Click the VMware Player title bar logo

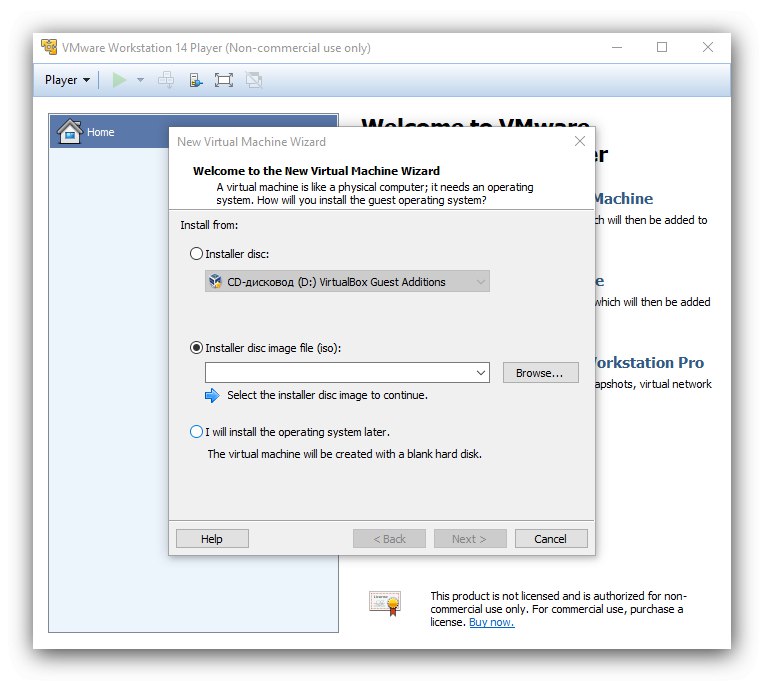coord(49,47)
